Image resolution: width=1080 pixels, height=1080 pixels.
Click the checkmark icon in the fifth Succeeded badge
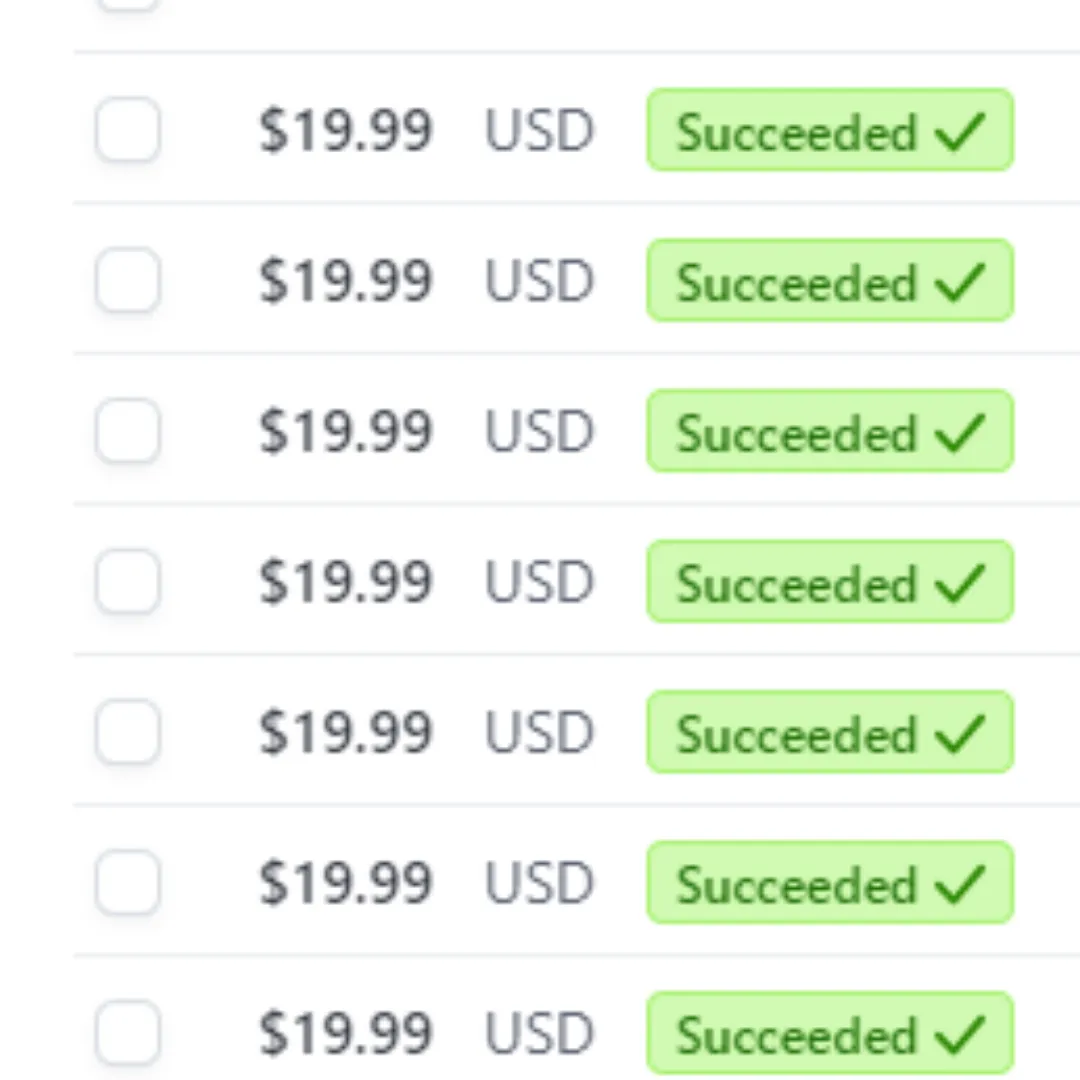click(960, 734)
